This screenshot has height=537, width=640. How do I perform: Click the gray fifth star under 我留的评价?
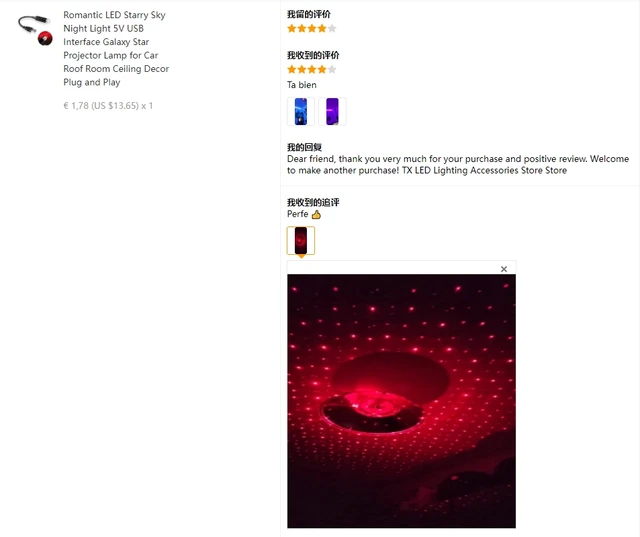click(332, 28)
